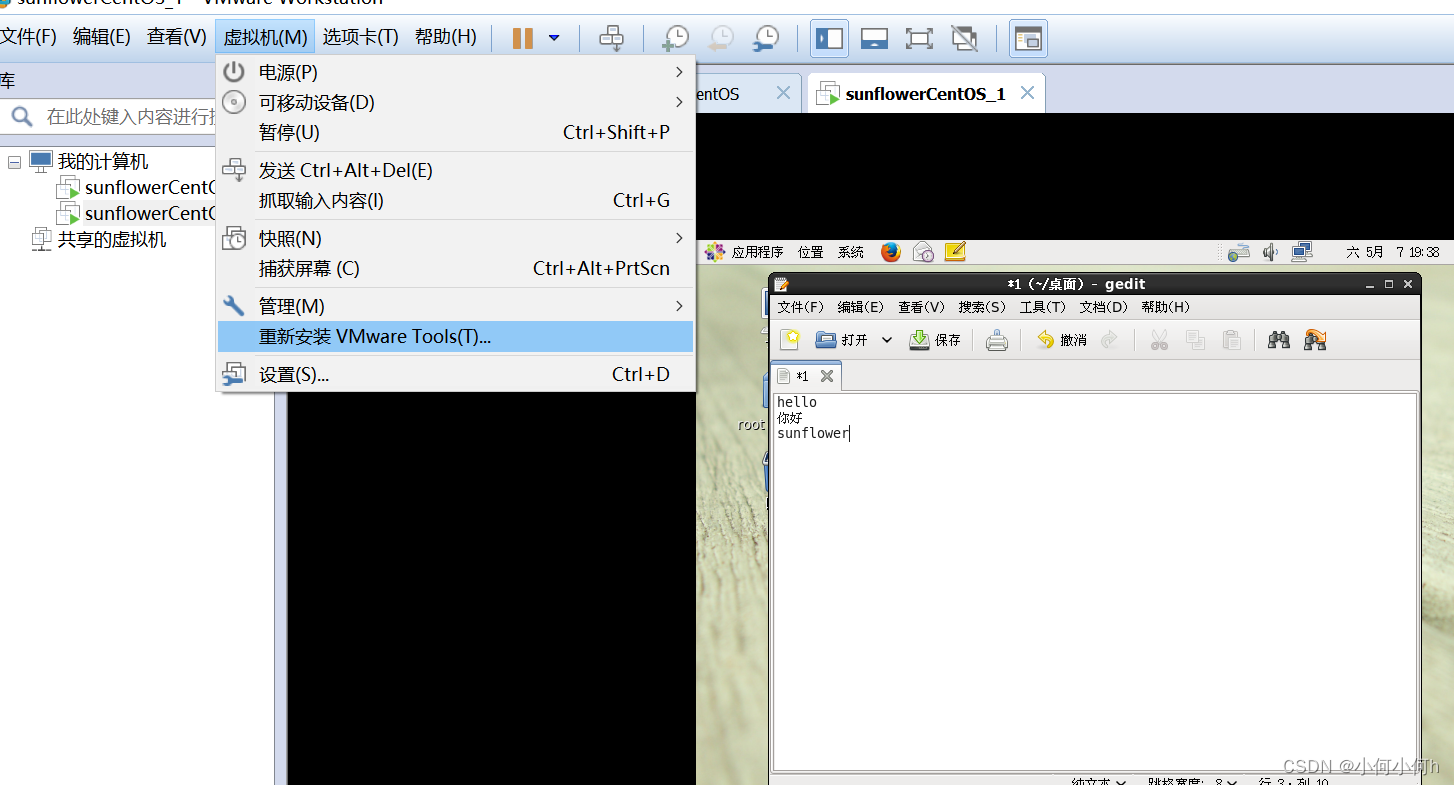Image resolution: width=1454 pixels, height=785 pixels.
Task: Click the Revert to Snapshot toolbar icon
Action: click(720, 38)
